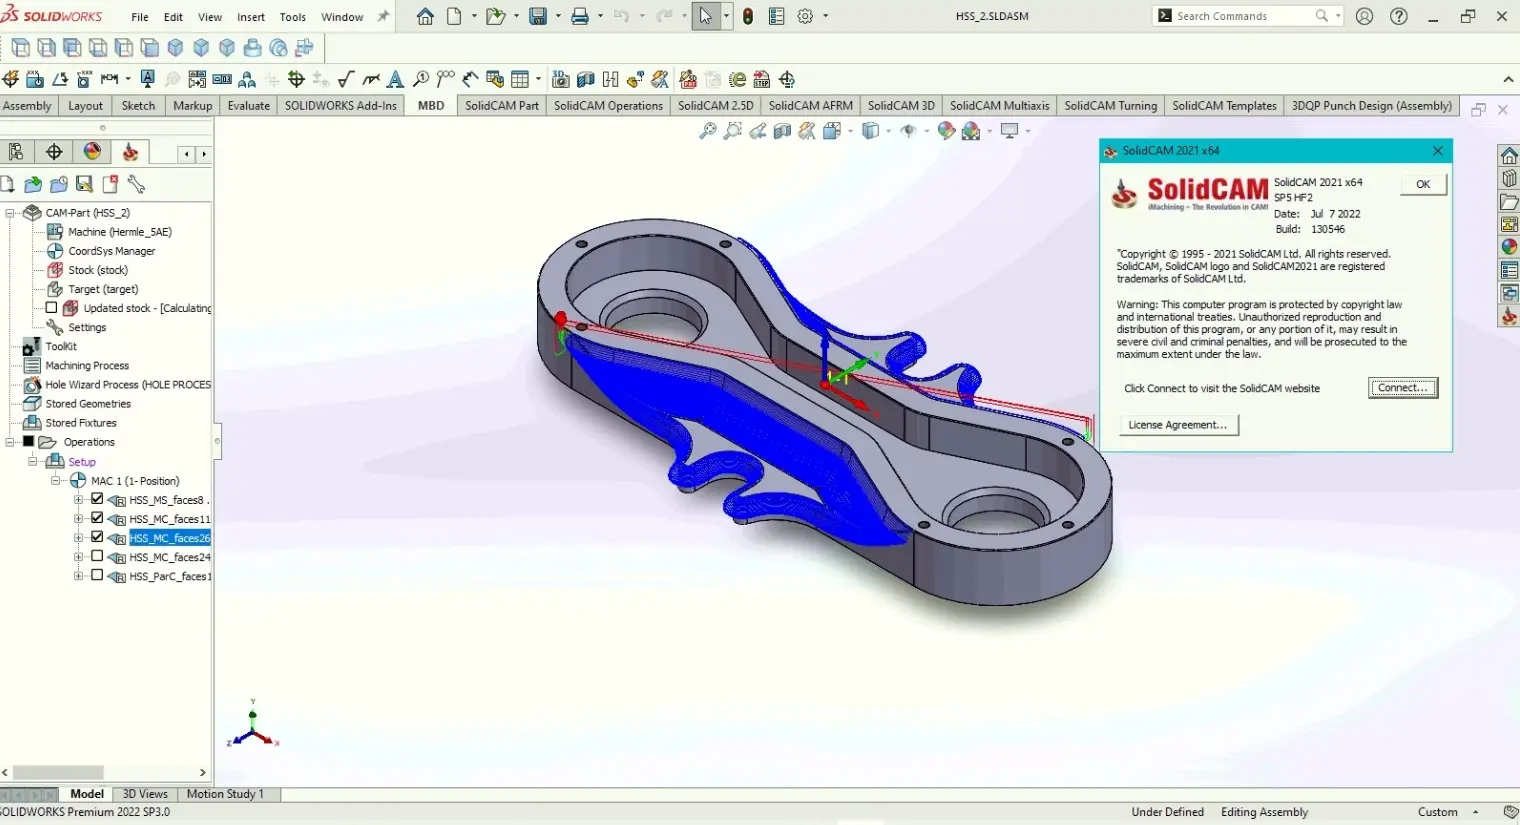
Task: Switch to the Motion Study 1 tab
Action: (x=225, y=794)
